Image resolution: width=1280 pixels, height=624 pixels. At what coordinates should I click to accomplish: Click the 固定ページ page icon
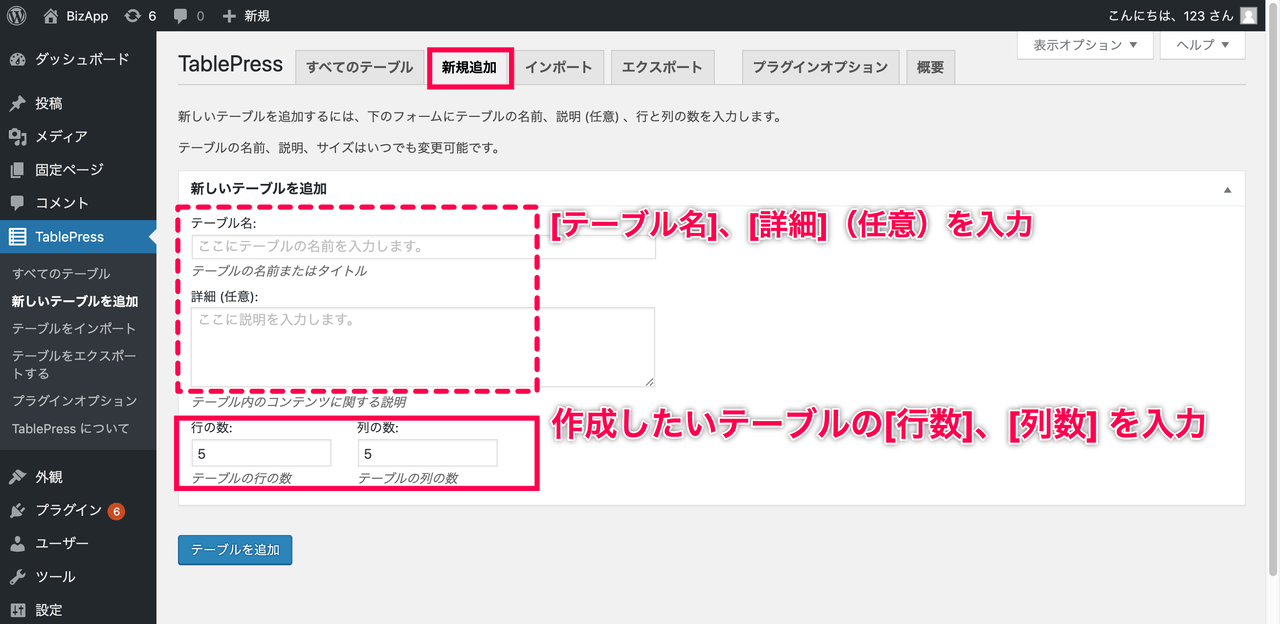(x=17, y=170)
